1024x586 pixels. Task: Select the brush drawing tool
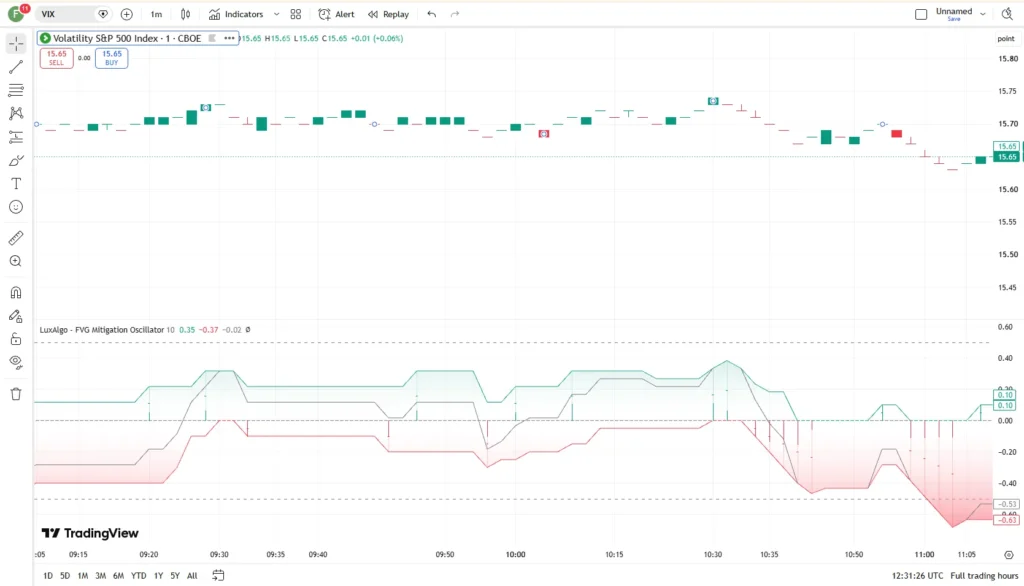[x=16, y=161]
